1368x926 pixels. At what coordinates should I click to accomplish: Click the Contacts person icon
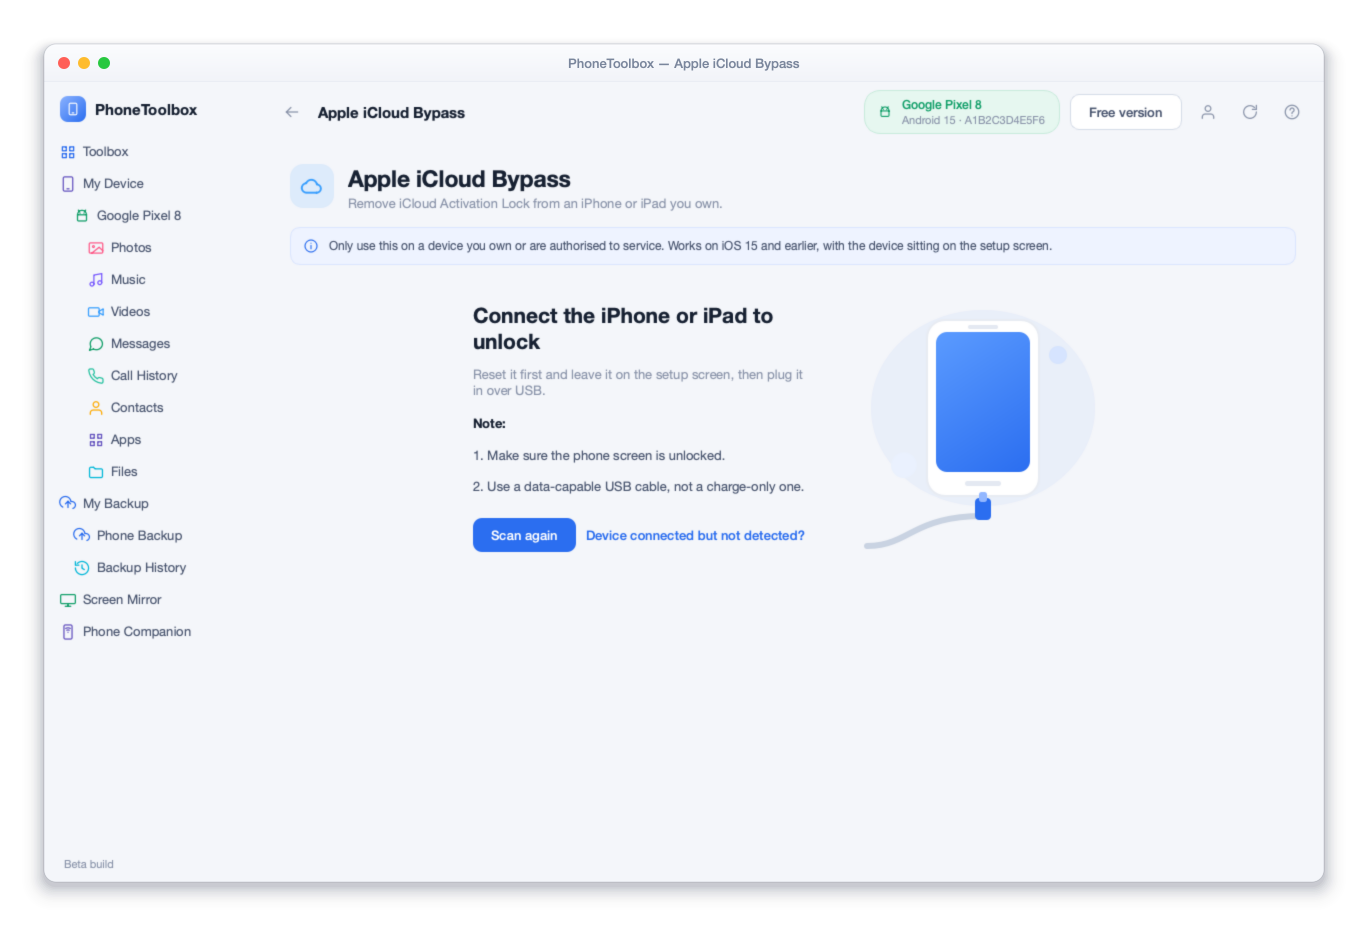point(96,408)
